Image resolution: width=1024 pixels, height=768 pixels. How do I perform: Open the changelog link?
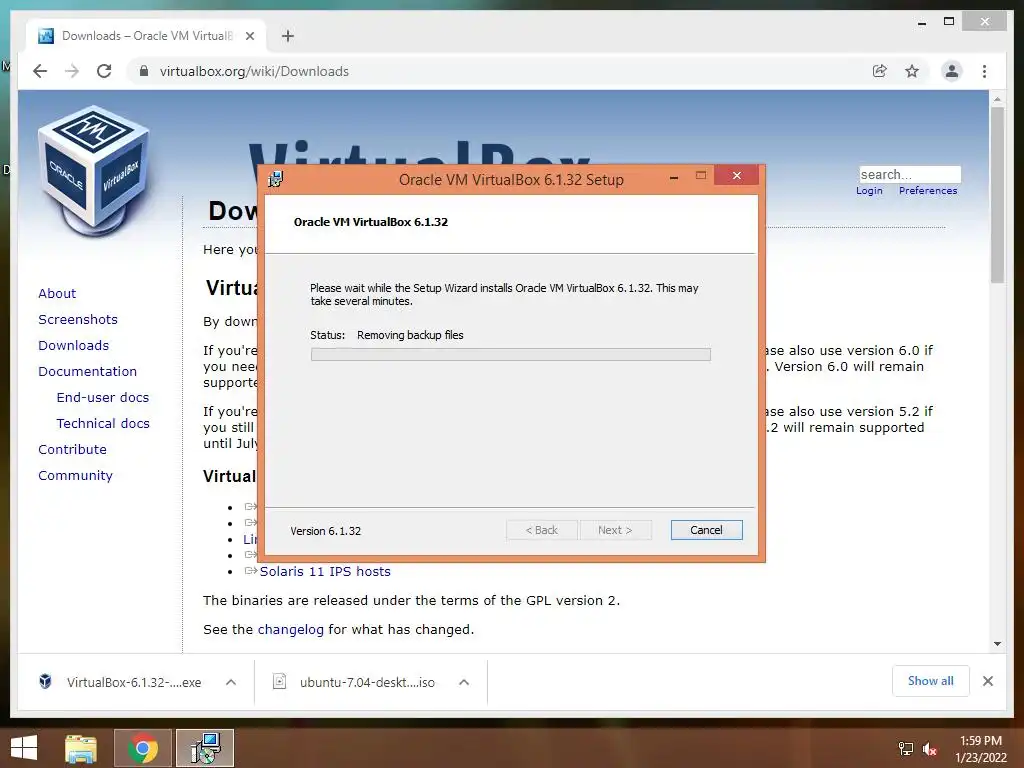coord(291,630)
